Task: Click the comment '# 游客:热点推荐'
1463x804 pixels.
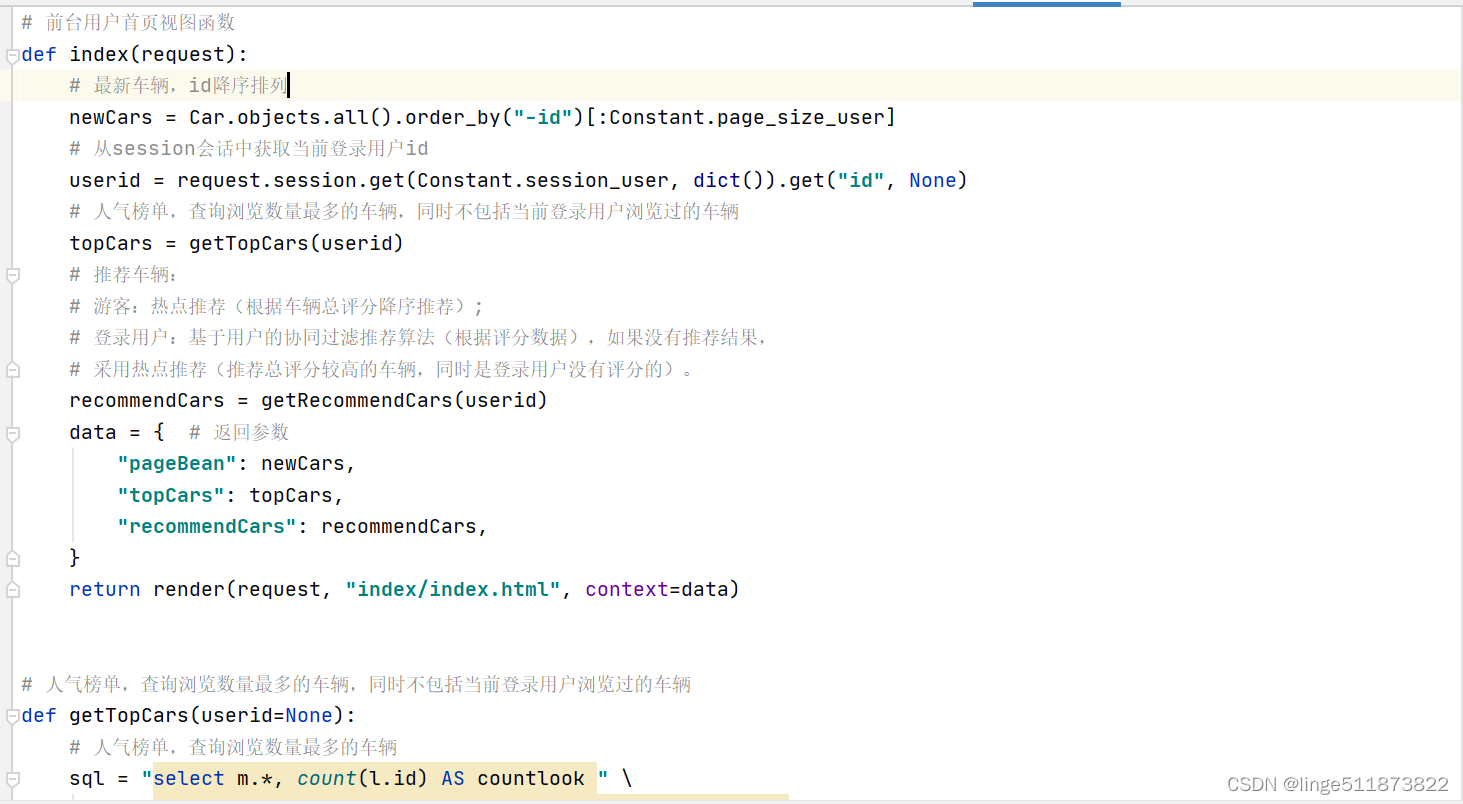Action: tap(276, 306)
